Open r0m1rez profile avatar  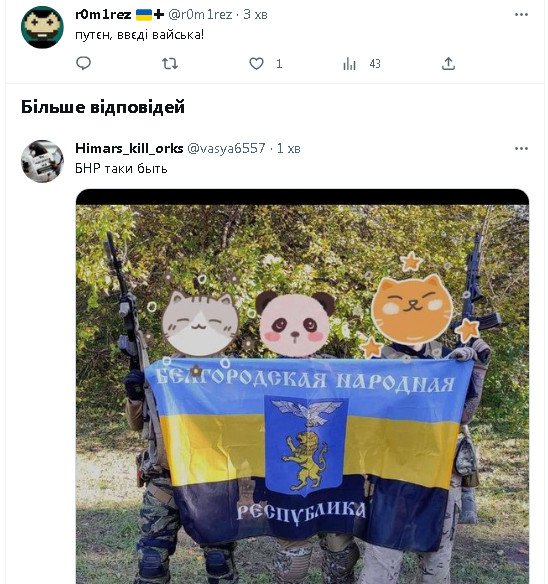[x=42, y=27]
